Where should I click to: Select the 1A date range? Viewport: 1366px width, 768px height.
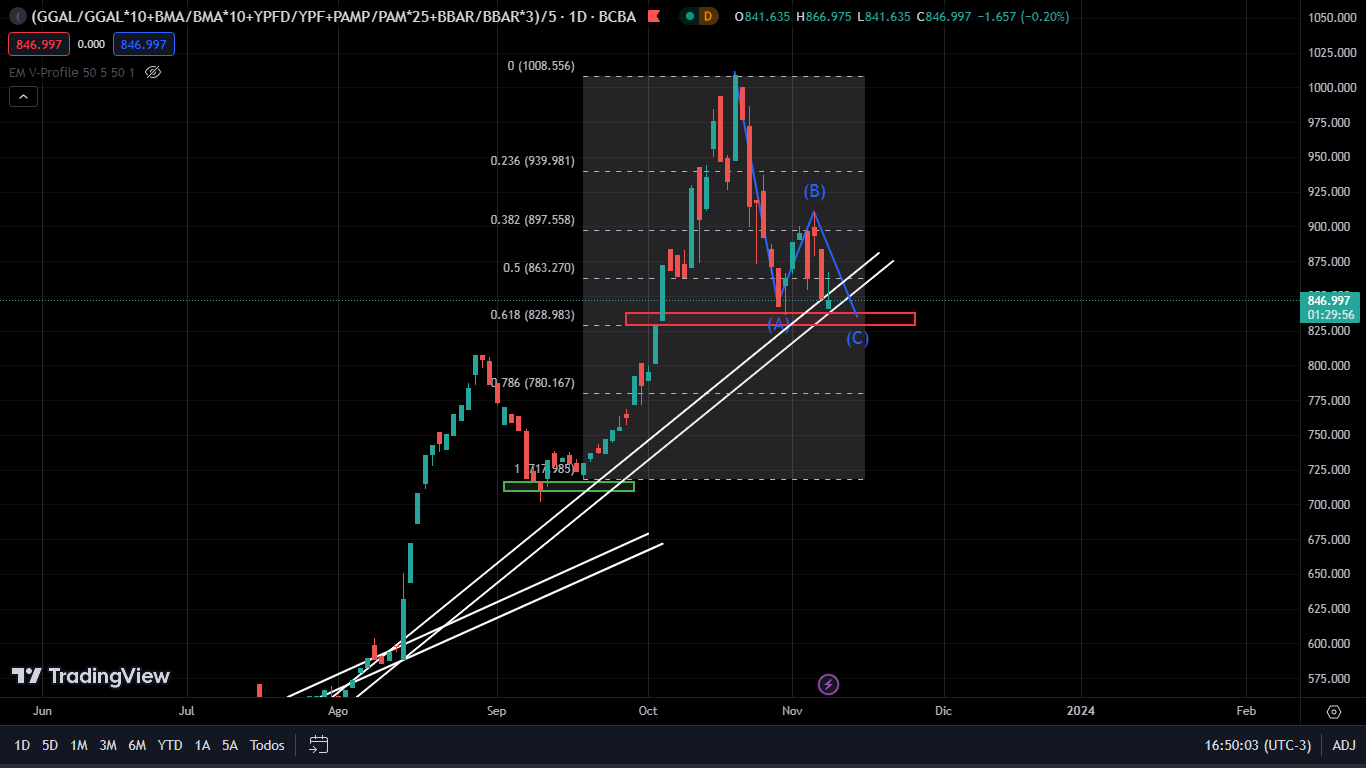tap(202, 745)
